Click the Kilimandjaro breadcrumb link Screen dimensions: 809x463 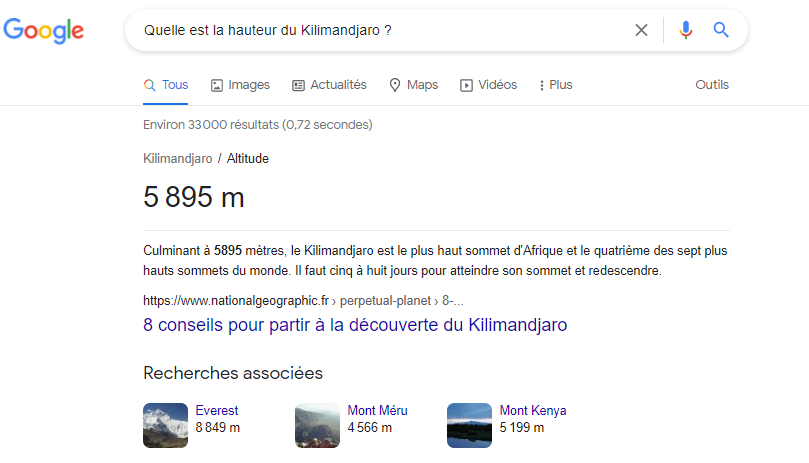(177, 158)
